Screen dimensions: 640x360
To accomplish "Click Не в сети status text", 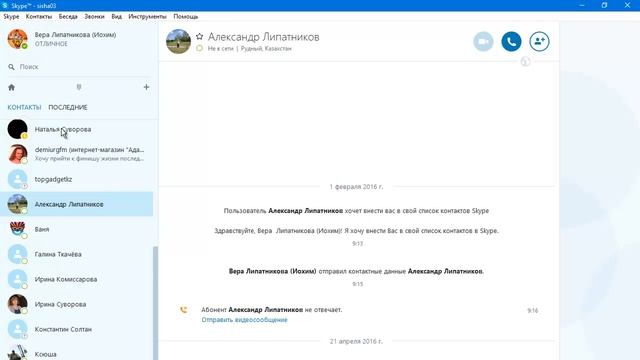I will tap(221, 48).
